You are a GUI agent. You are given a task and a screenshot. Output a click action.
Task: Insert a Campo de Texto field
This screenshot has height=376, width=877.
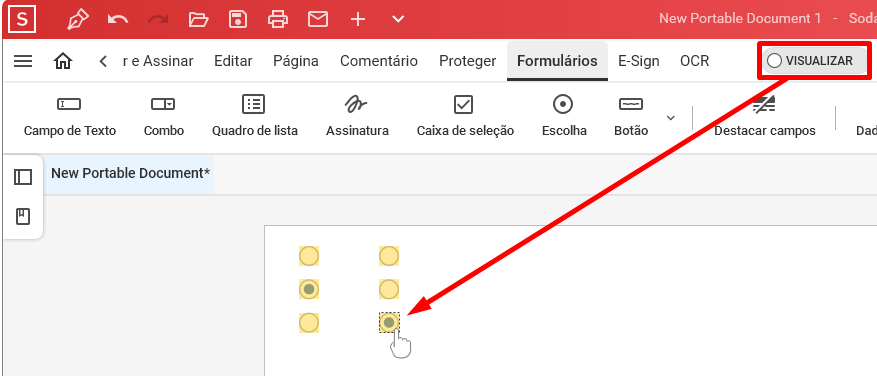coord(70,116)
